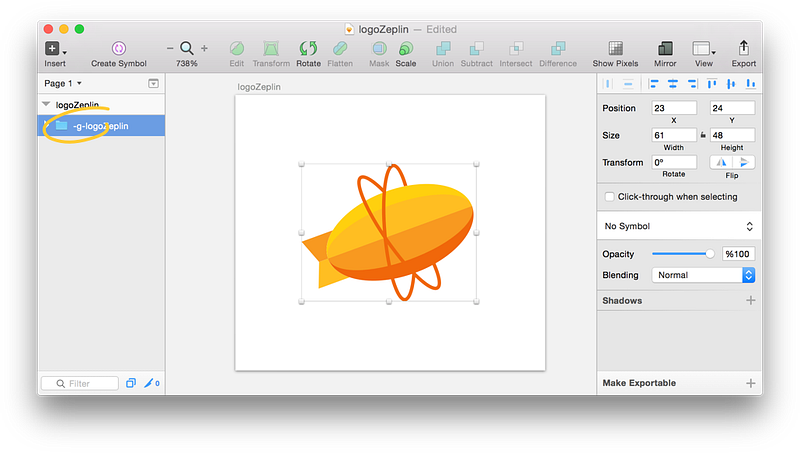
Task: Flip the layer vertically
Action: (x=743, y=162)
